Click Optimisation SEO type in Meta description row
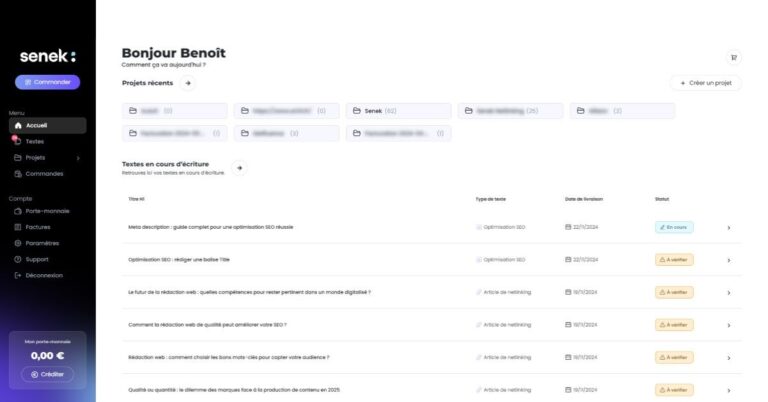 501,227
